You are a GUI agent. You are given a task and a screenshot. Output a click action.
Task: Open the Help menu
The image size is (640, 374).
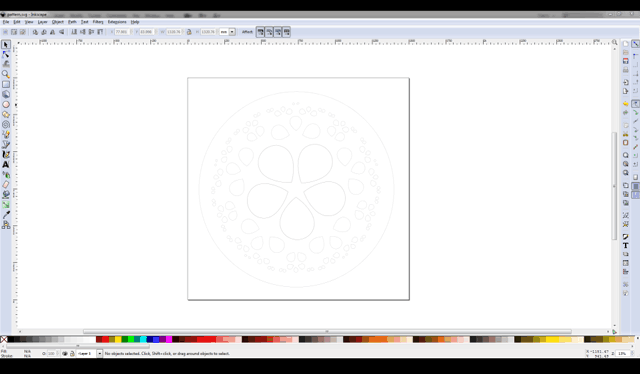point(135,22)
